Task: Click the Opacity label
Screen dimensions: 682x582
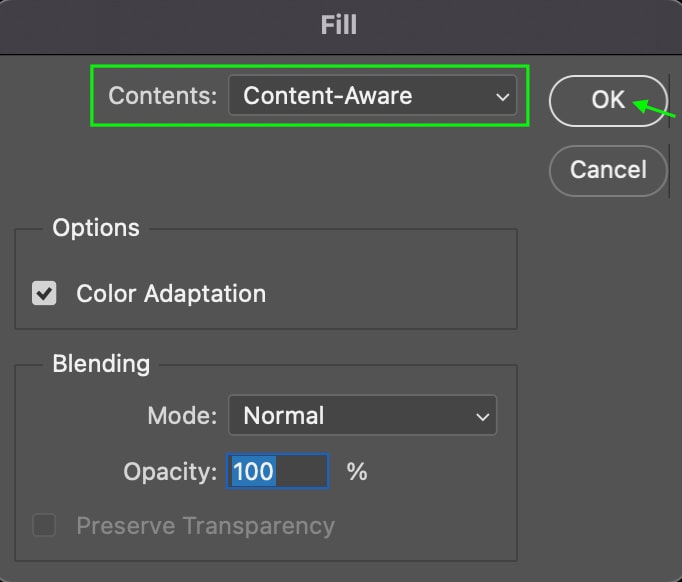Action: click(170, 472)
